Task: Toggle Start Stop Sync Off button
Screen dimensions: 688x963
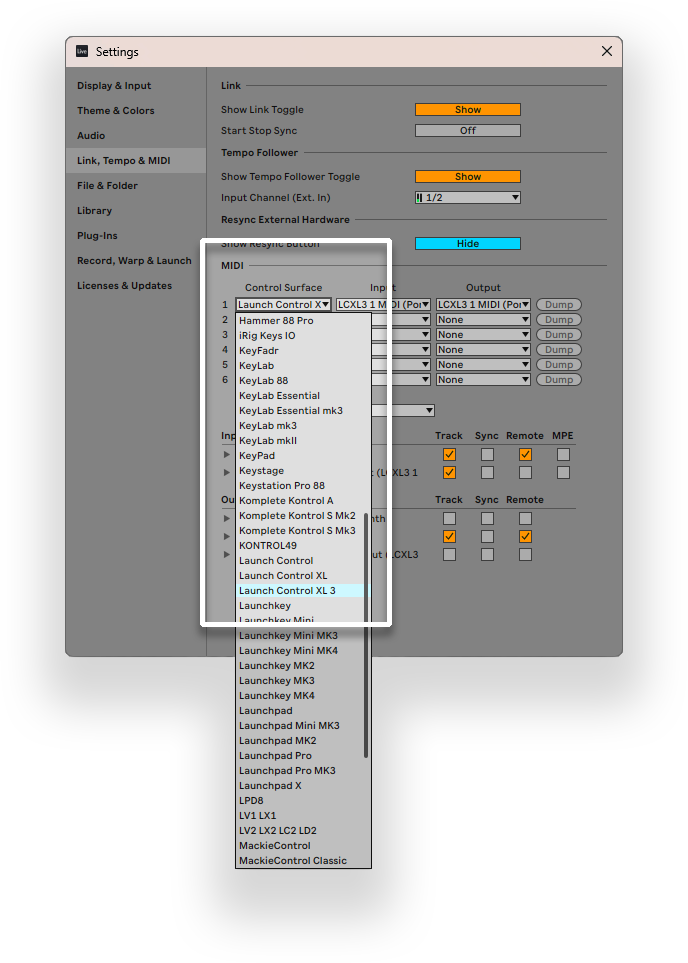Action: [467, 130]
